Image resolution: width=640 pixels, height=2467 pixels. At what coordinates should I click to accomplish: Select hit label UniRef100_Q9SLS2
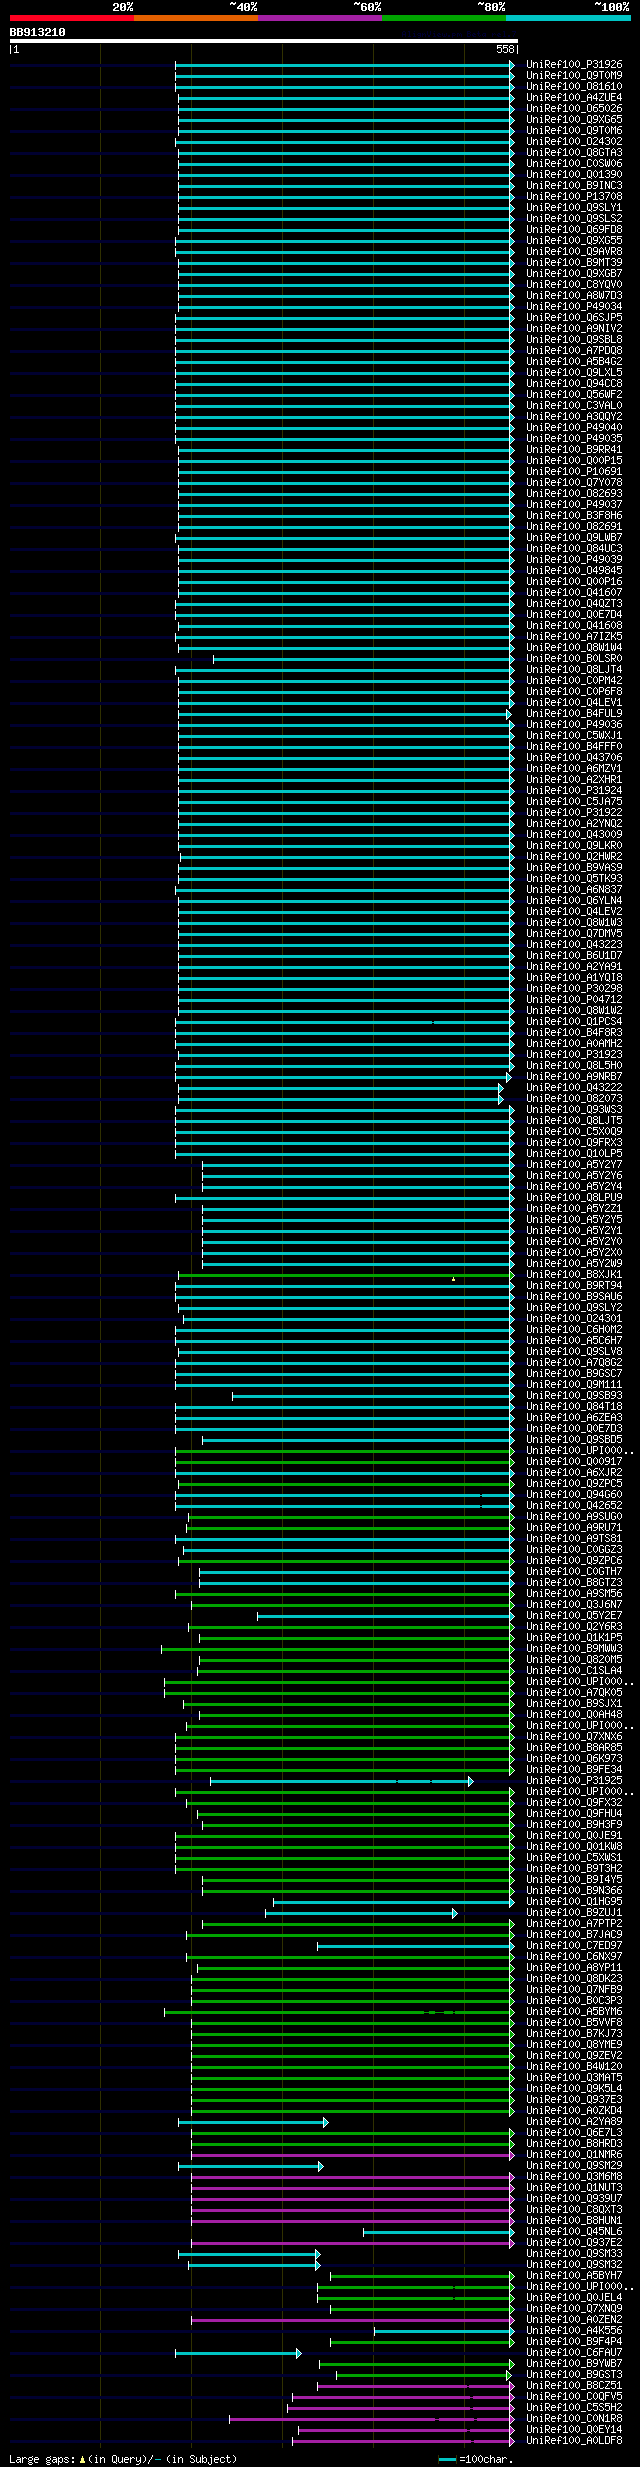574,218
